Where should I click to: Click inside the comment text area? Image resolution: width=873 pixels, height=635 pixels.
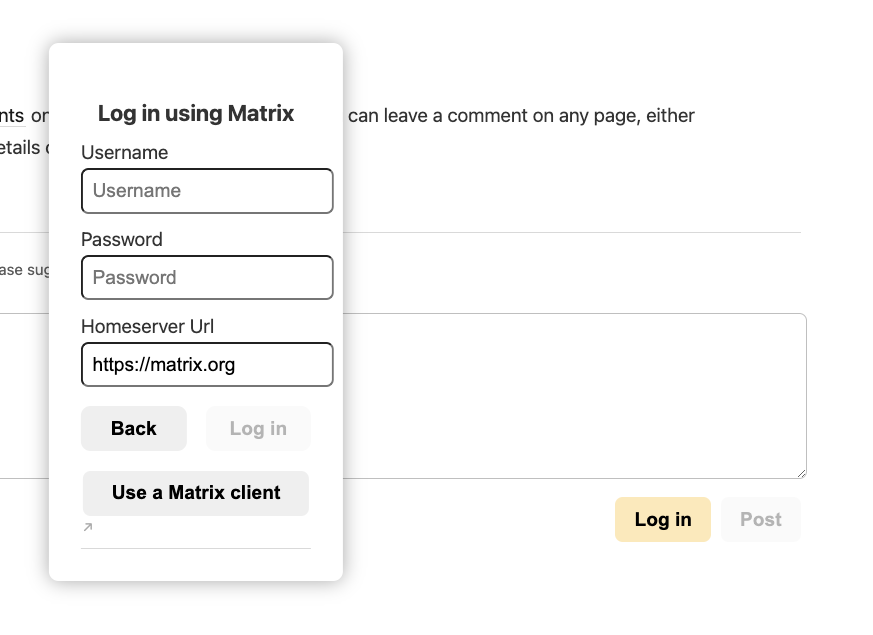click(573, 396)
